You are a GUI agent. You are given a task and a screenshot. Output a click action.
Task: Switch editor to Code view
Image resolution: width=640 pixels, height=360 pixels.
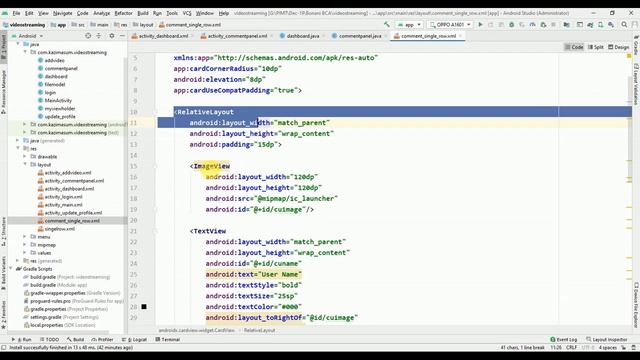(574, 47)
